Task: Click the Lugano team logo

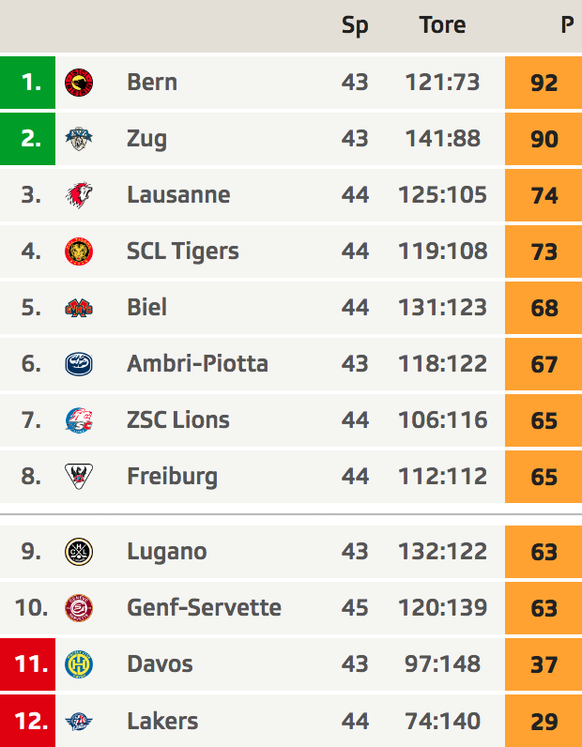Action: click(x=79, y=552)
